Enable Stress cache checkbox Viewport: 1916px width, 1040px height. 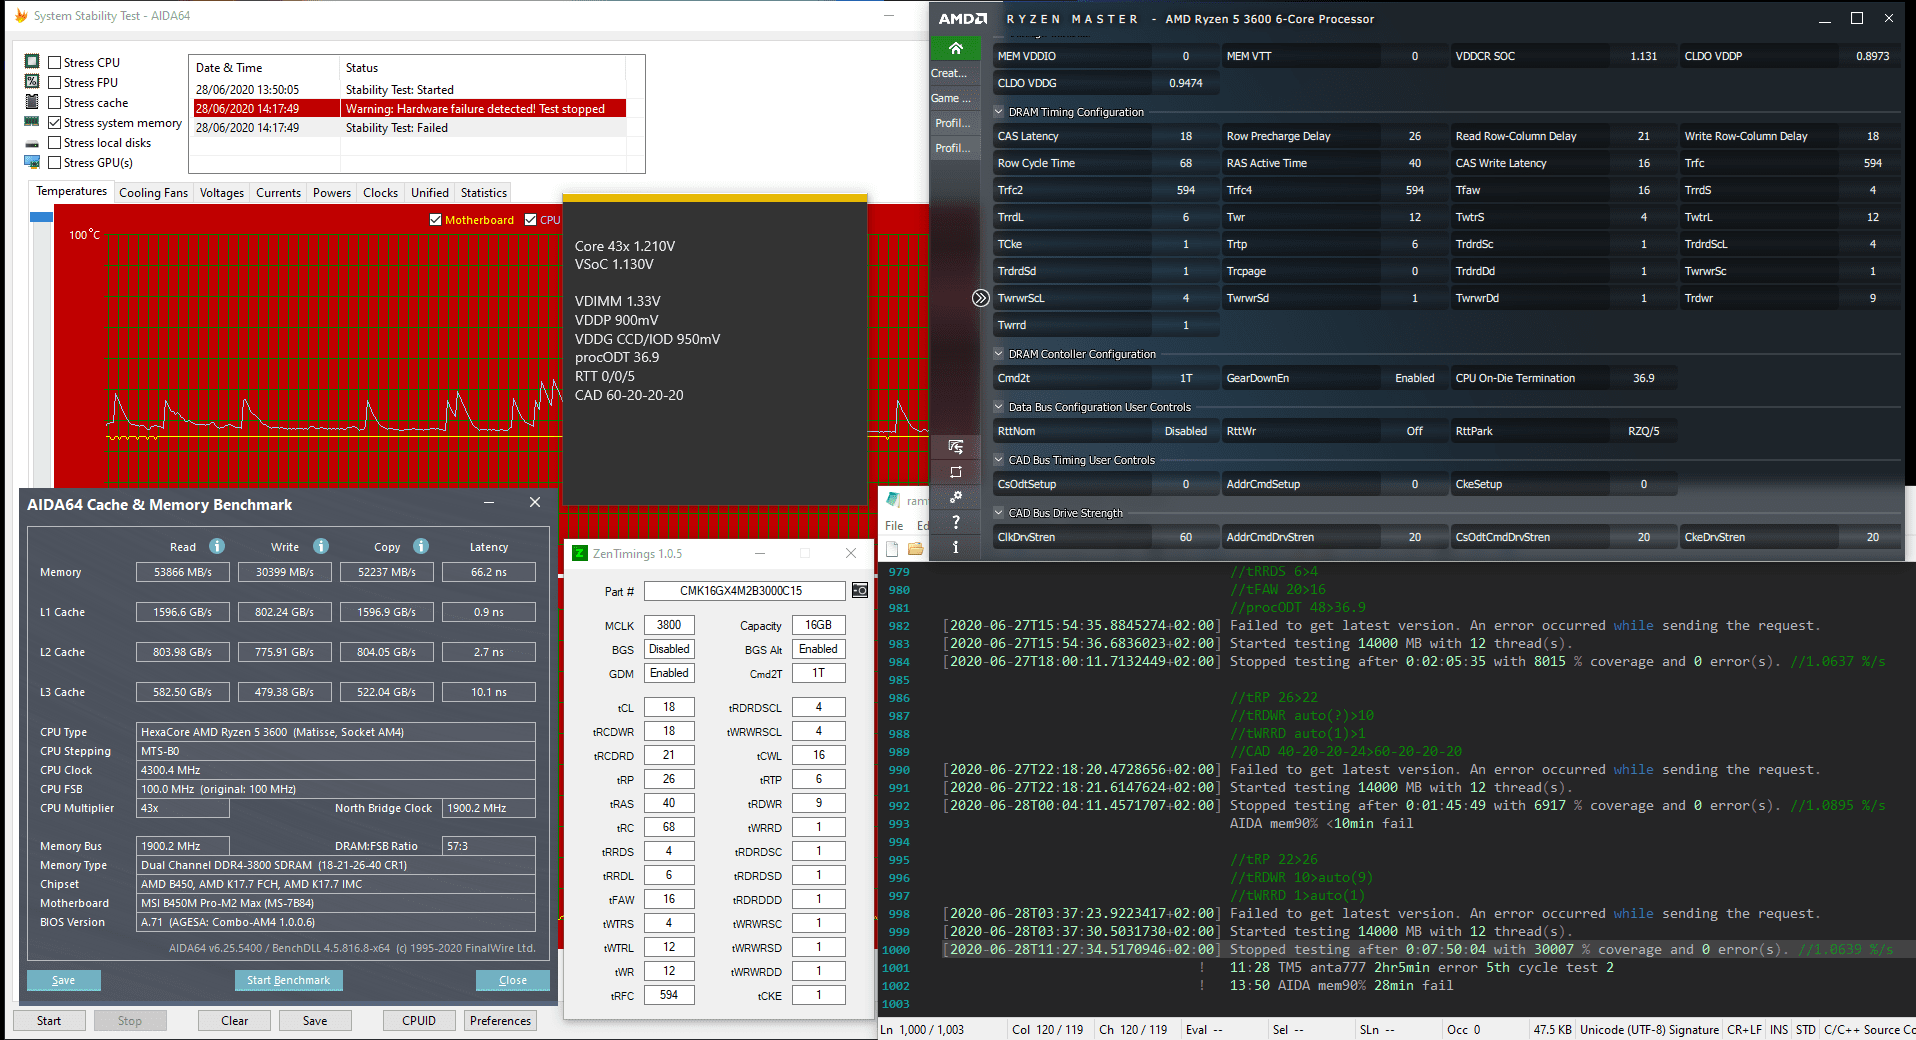click(x=55, y=103)
